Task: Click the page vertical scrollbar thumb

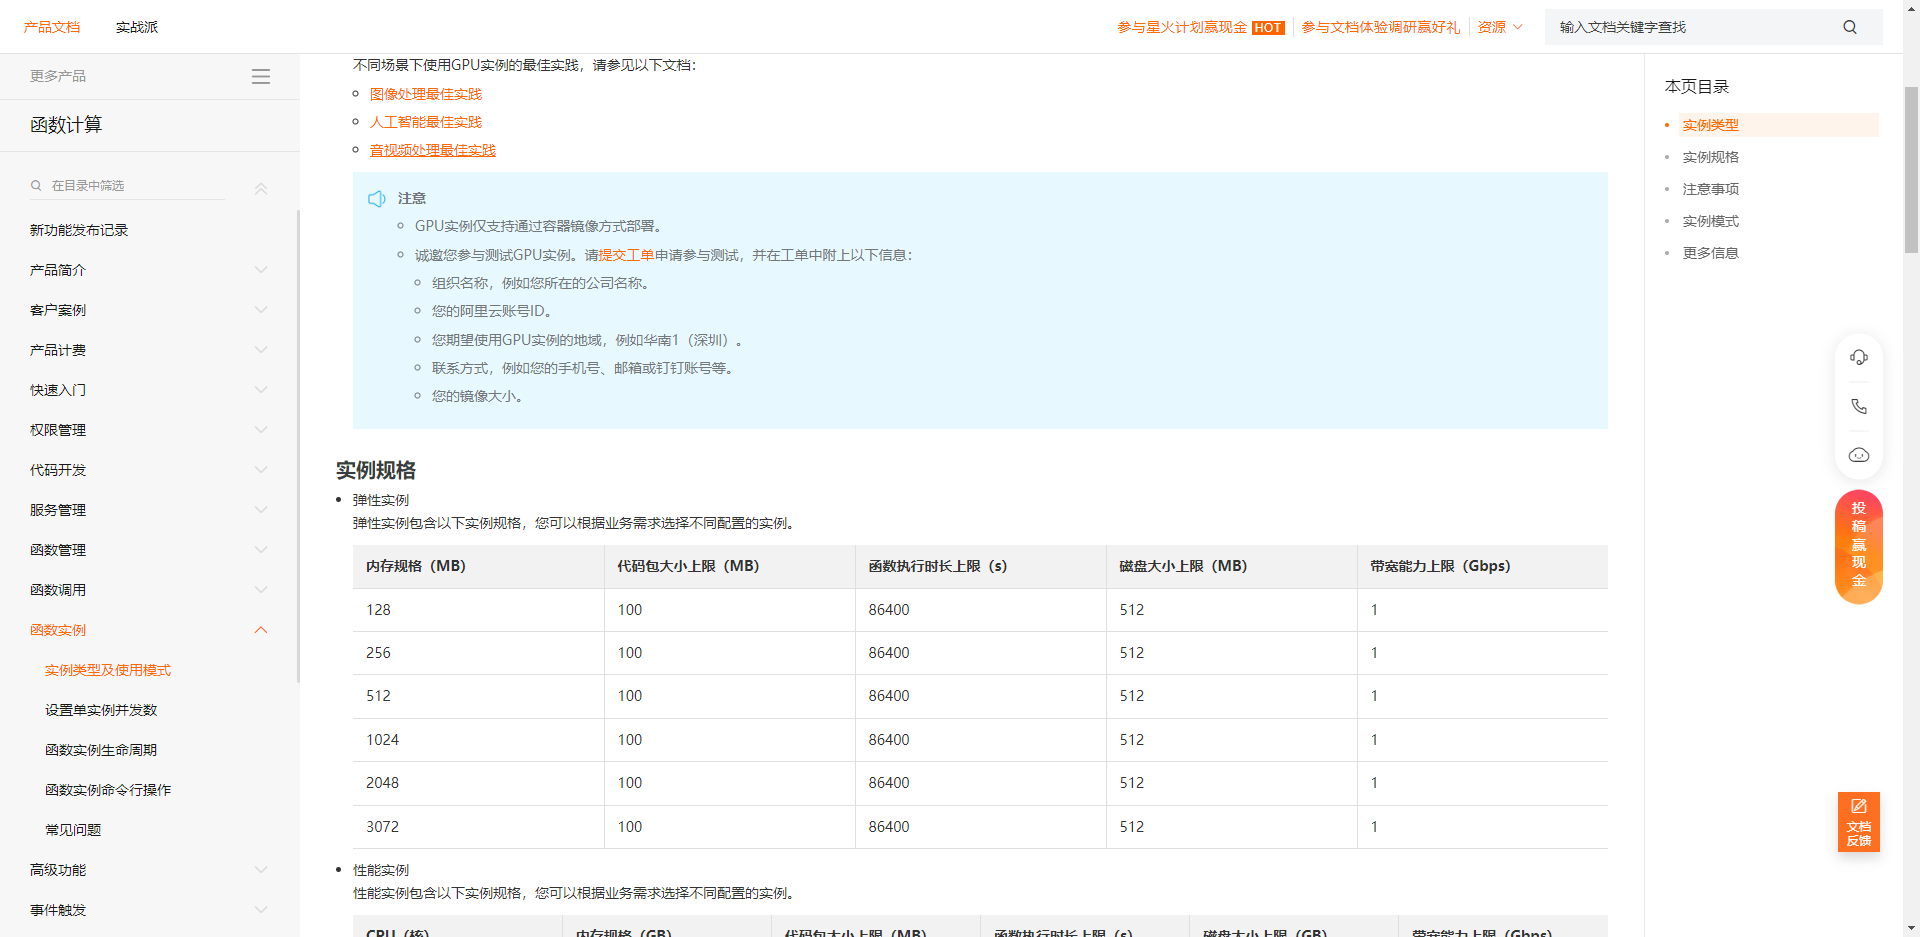Action: click(x=1911, y=170)
